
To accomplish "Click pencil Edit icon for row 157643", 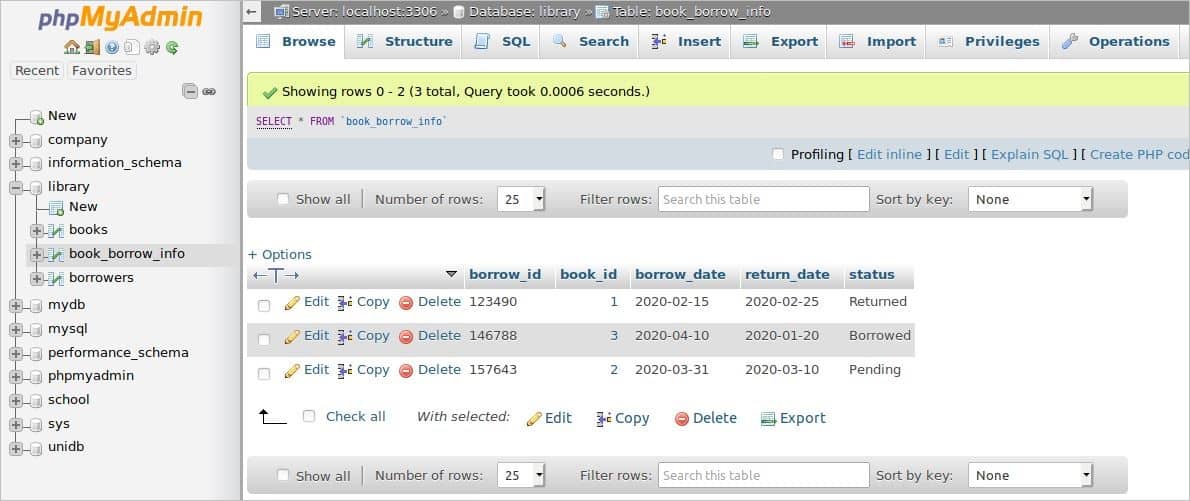I will click(x=292, y=370).
